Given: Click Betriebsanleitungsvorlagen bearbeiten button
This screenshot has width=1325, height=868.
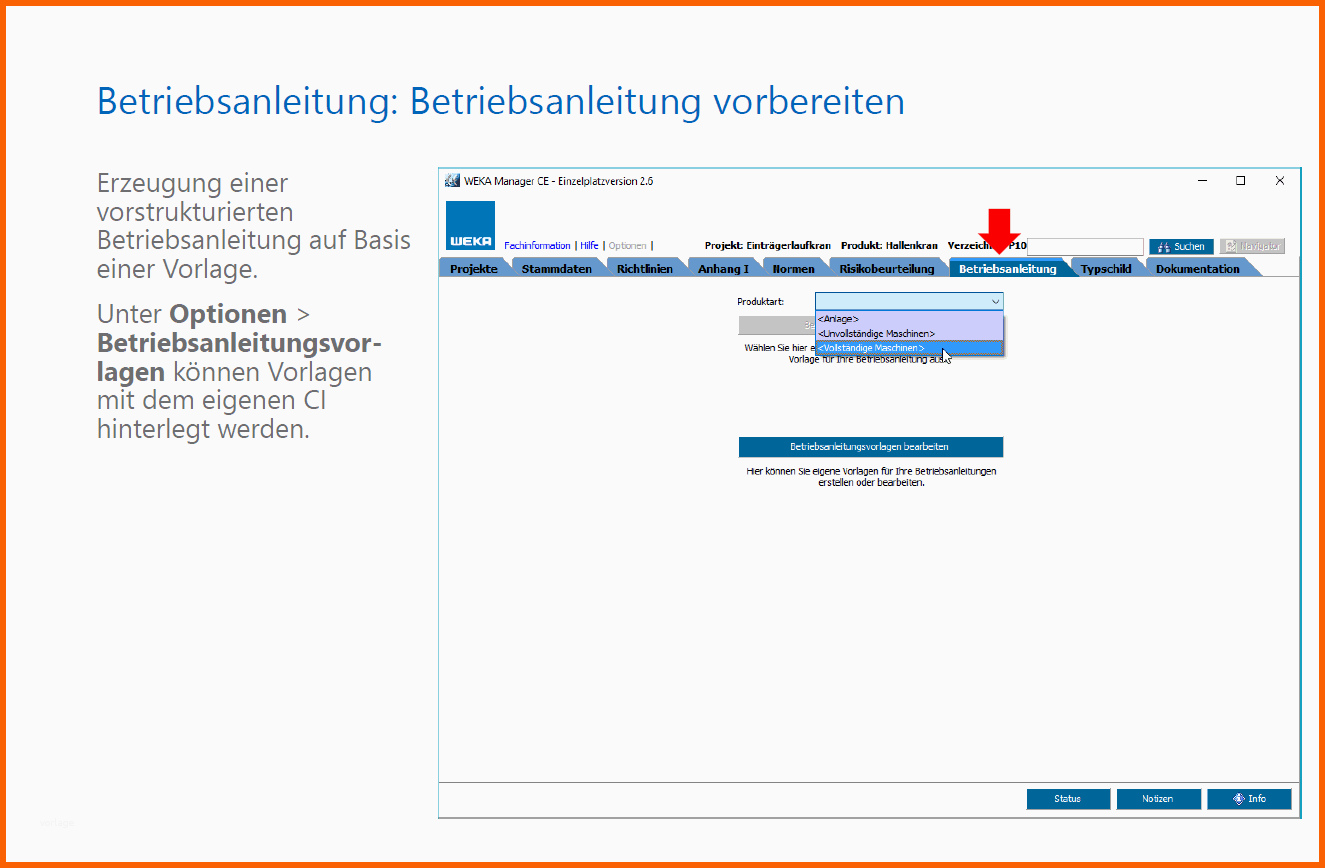Looking at the screenshot, I should click(x=870, y=447).
